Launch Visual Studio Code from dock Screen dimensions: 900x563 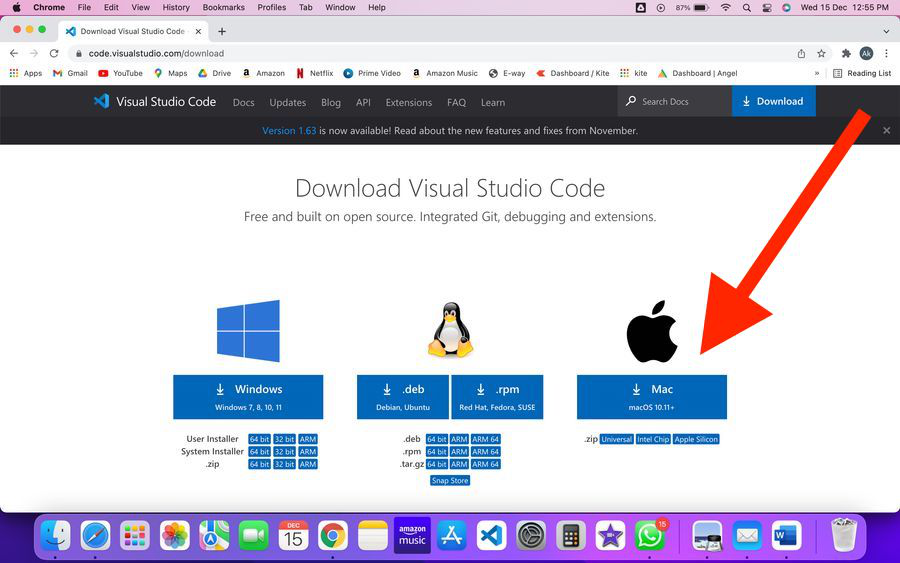(x=491, y=536)
